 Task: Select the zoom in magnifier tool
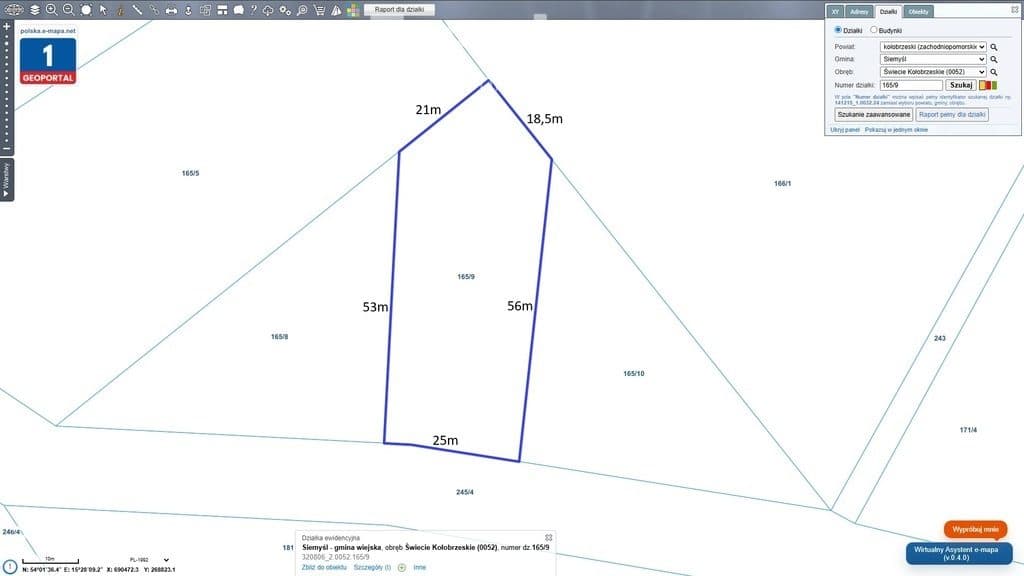click(52, 10)
